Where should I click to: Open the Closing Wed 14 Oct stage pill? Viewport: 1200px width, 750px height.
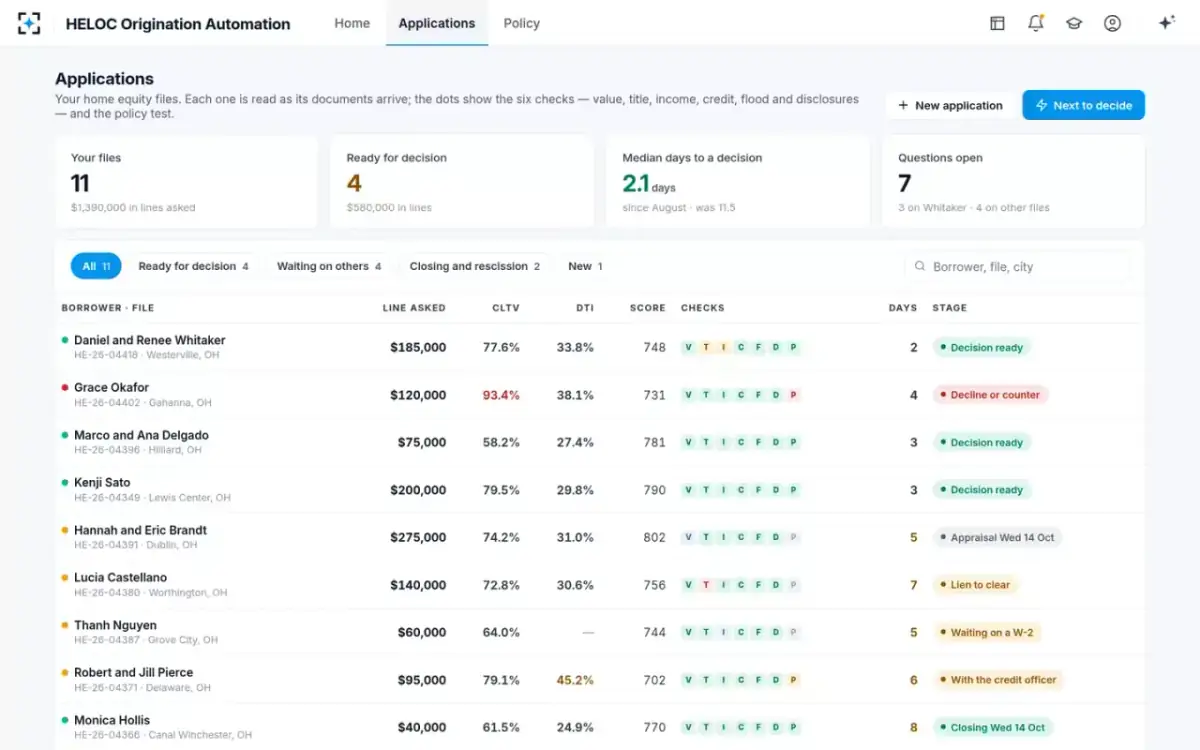[993, 728]
